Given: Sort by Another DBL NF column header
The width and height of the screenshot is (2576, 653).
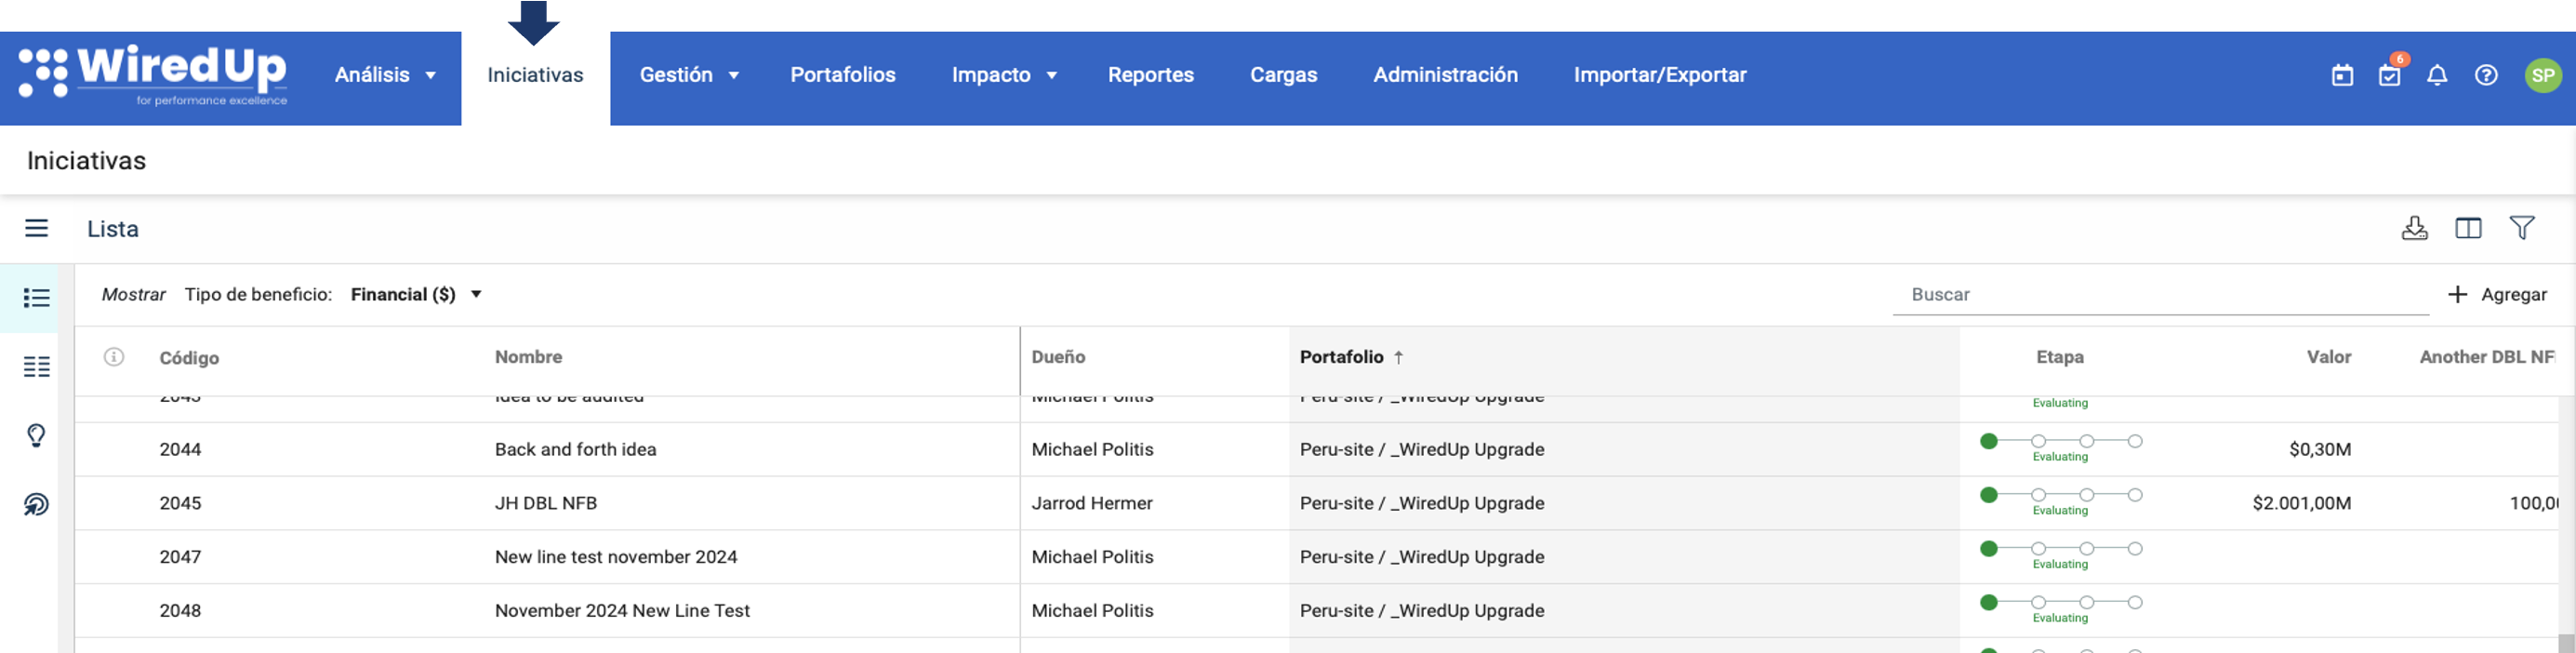Looking at the screenshot, I should click(x=2487, y=357).
